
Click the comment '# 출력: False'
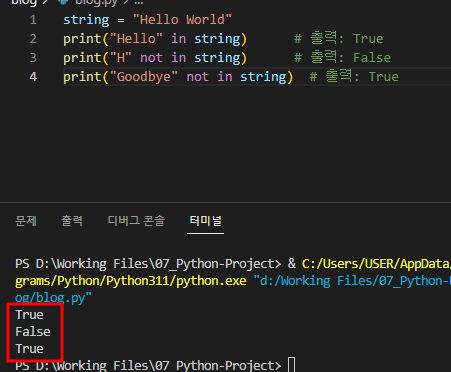(x=342, y=58)
